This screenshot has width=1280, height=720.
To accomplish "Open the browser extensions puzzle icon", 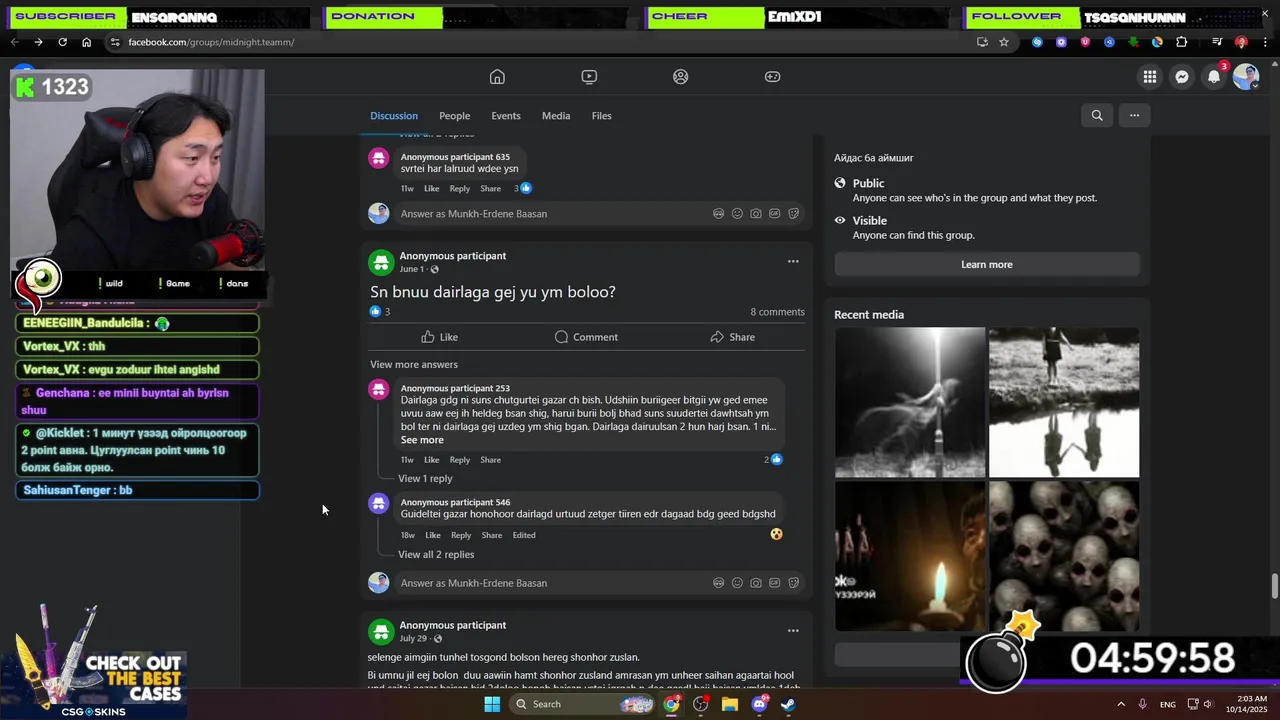I will click(x=1181, y=42).
